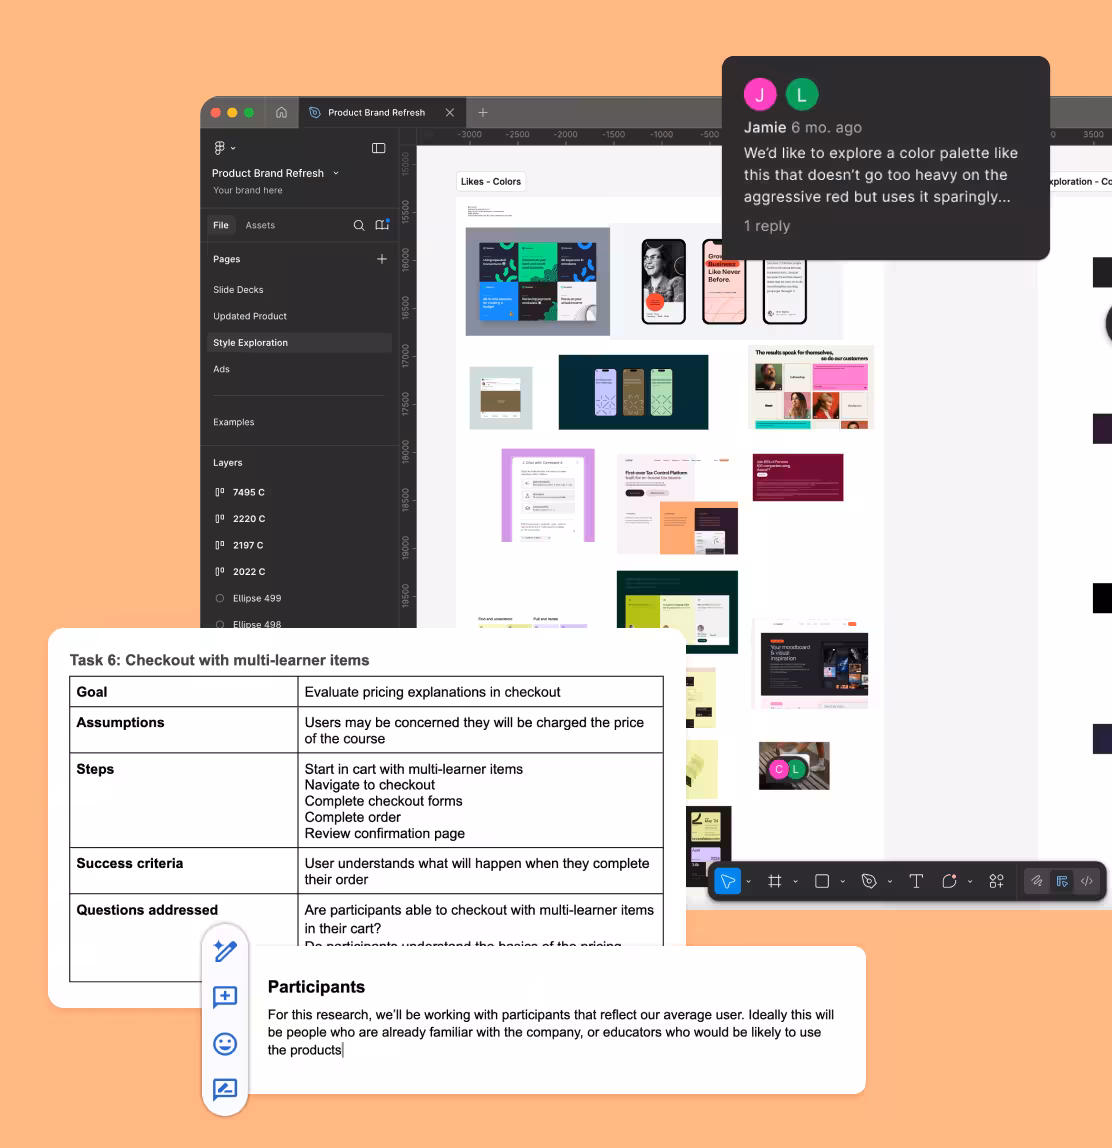Click the Your brand here subtitle
Viewport: 1112px width, 1148px height.
(247, 190)
